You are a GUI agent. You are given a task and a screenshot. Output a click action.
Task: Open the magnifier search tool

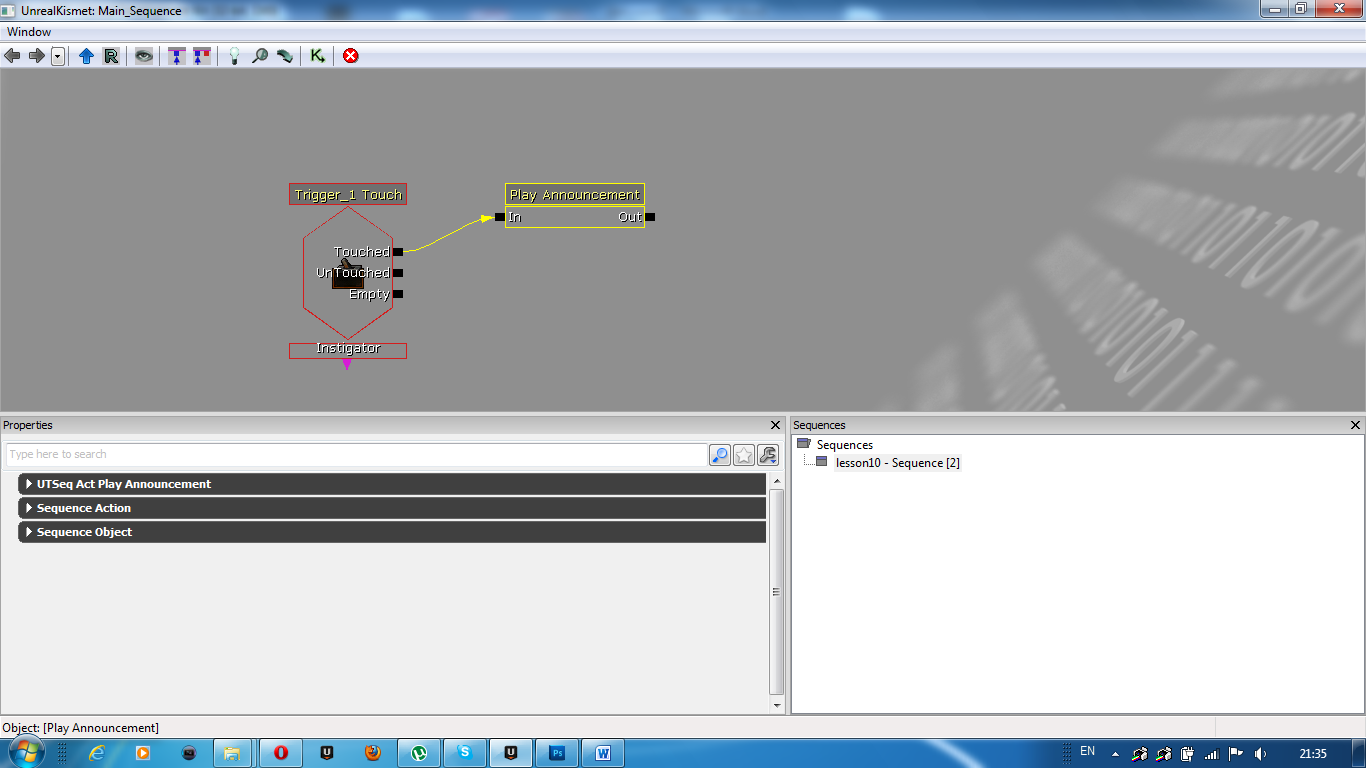click(x=259, y=56)
